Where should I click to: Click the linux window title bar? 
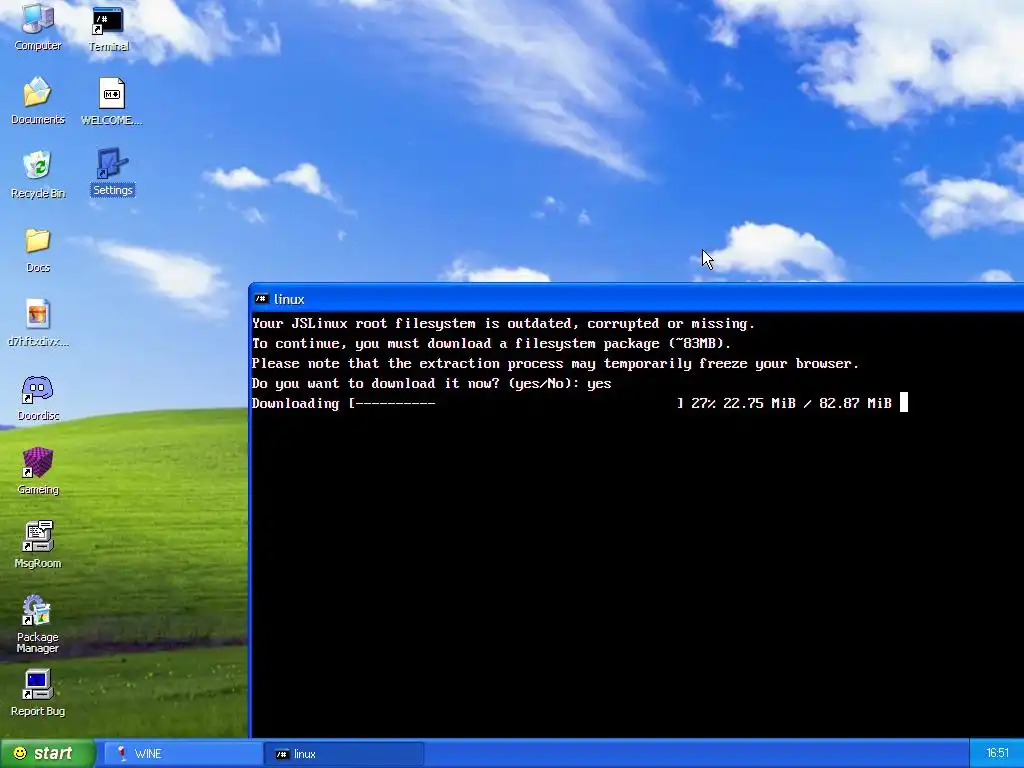pos(636,298)
